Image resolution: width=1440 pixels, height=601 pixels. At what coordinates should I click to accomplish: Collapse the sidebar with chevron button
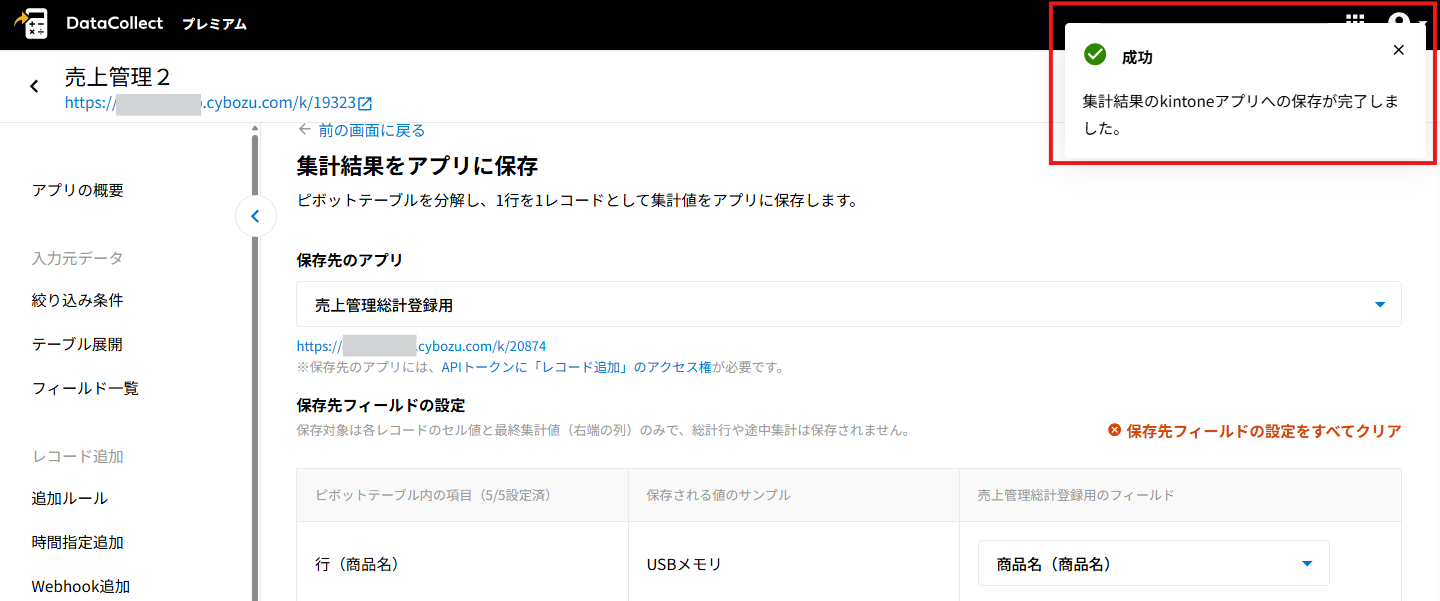[x=256, y=216]
